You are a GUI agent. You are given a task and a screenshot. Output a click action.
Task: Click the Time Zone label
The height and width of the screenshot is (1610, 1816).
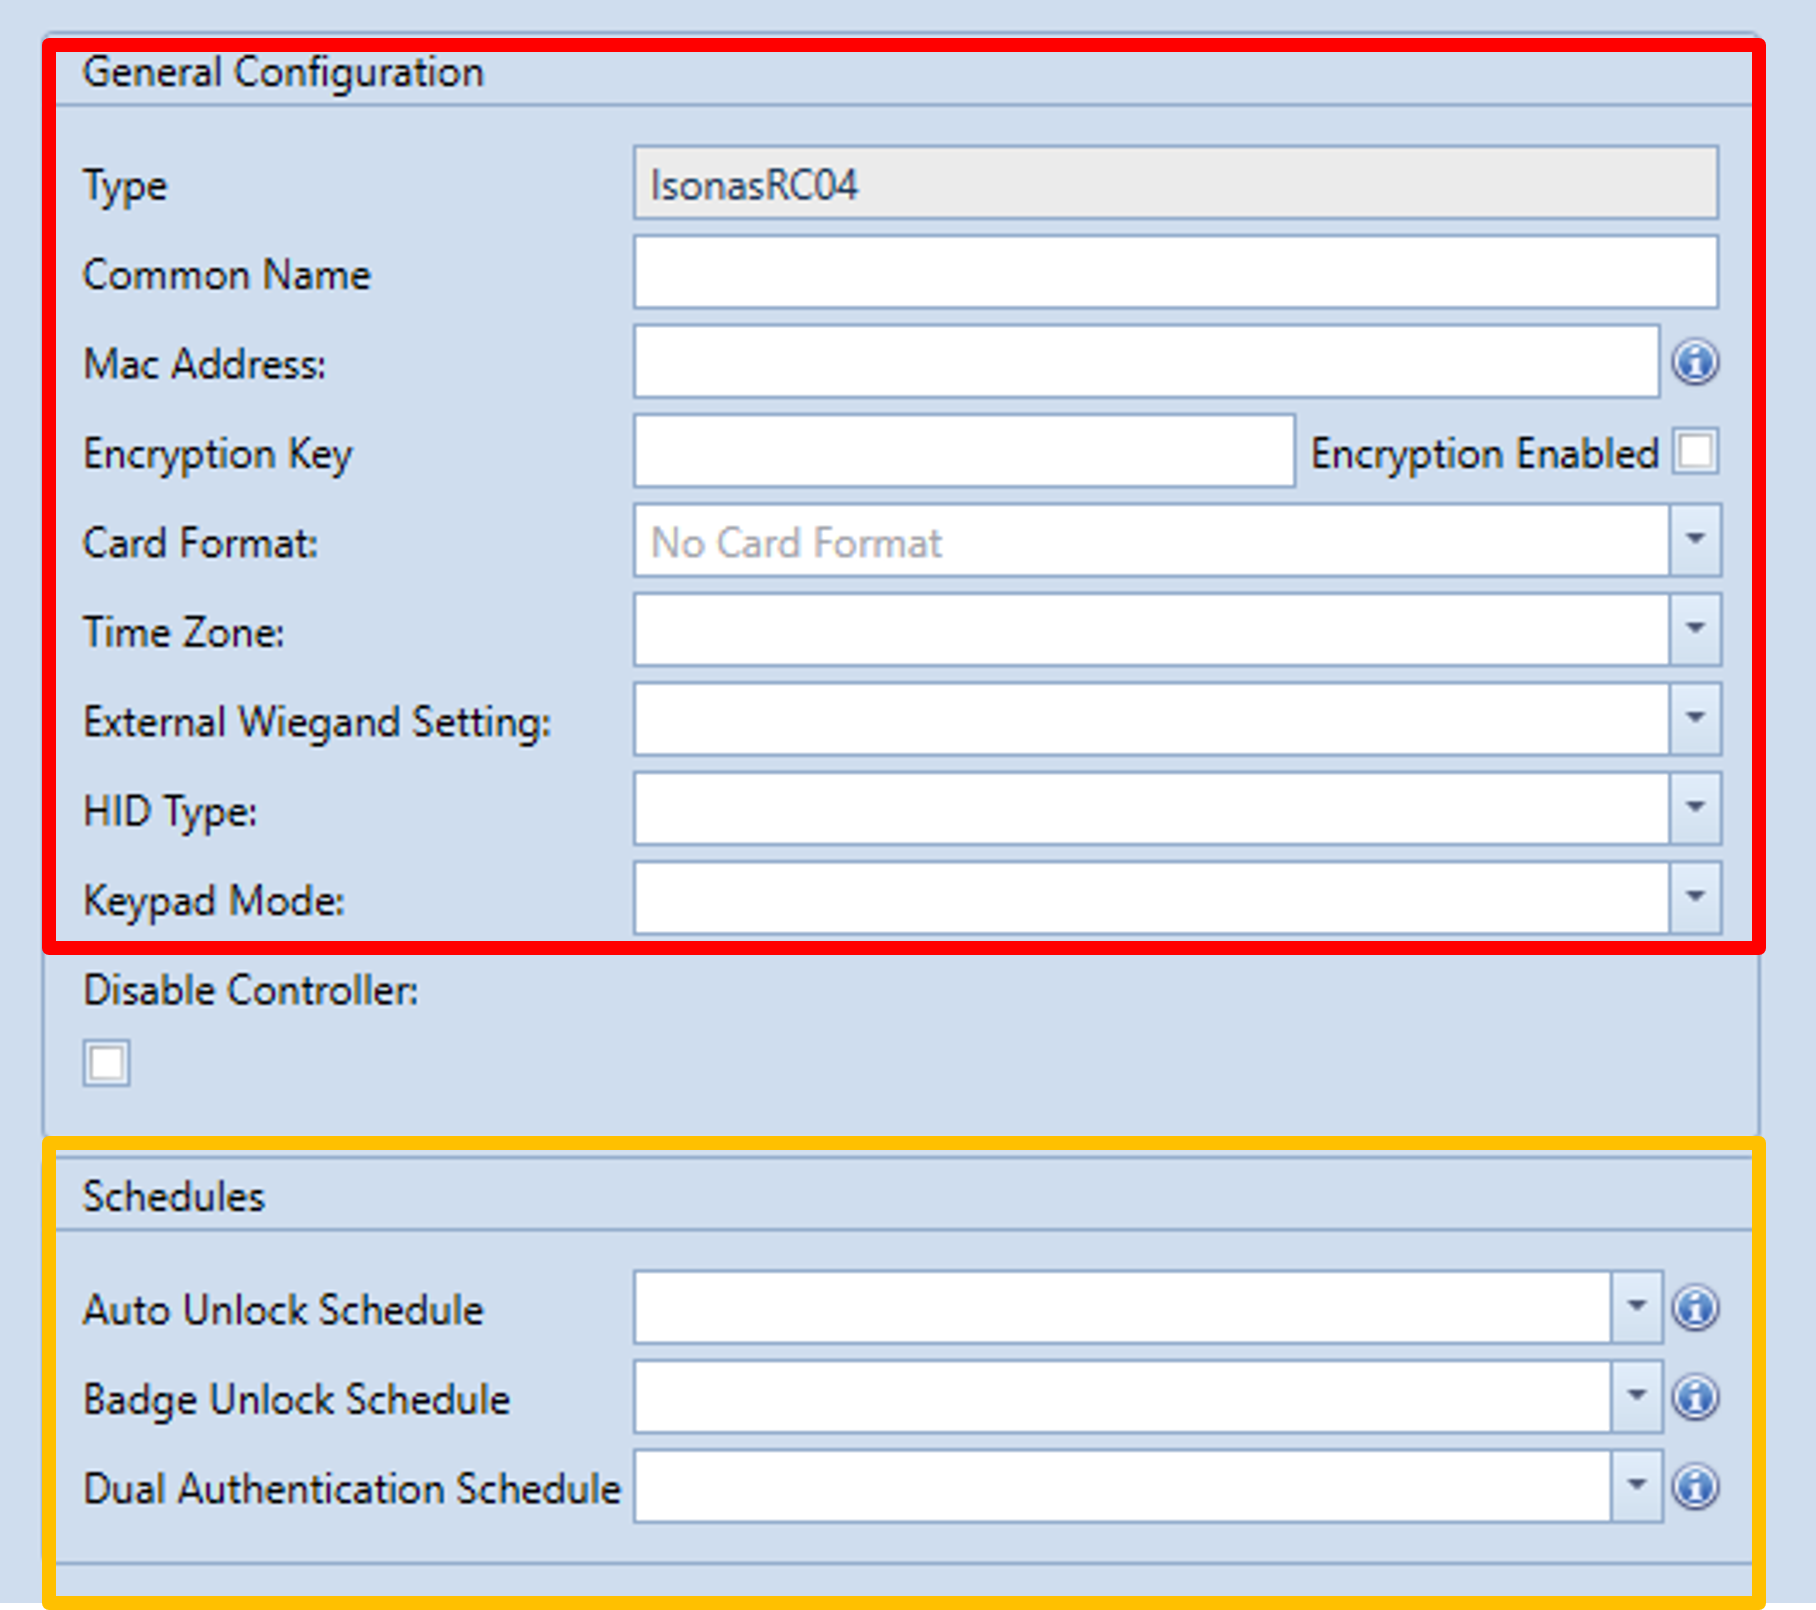pyautogui.click(x=184, y=633)
